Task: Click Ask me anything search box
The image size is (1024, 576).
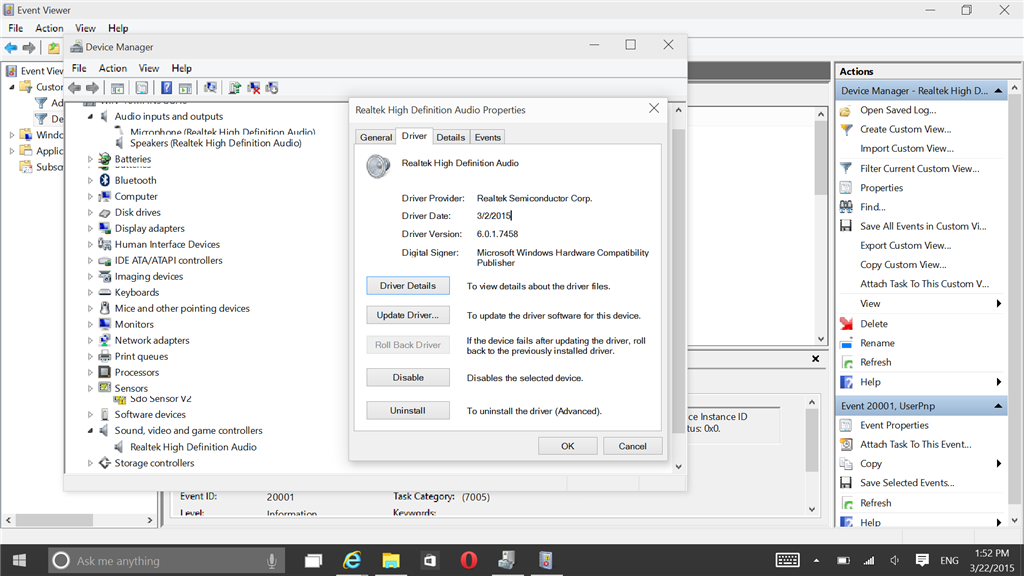Action: [x=167, y=560]
